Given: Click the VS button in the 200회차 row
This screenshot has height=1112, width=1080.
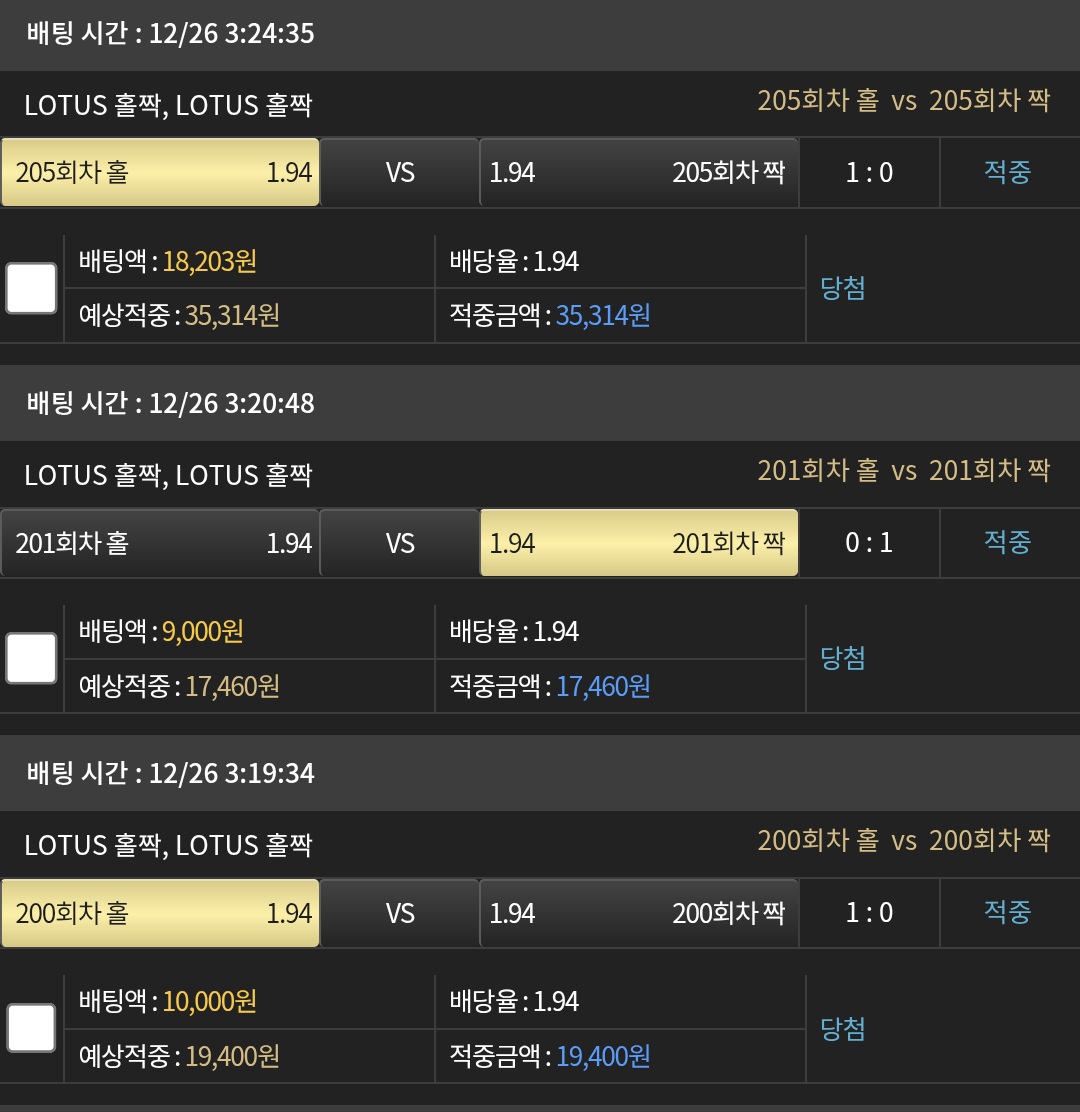Looking at the screenshot, I should point(400,912).
